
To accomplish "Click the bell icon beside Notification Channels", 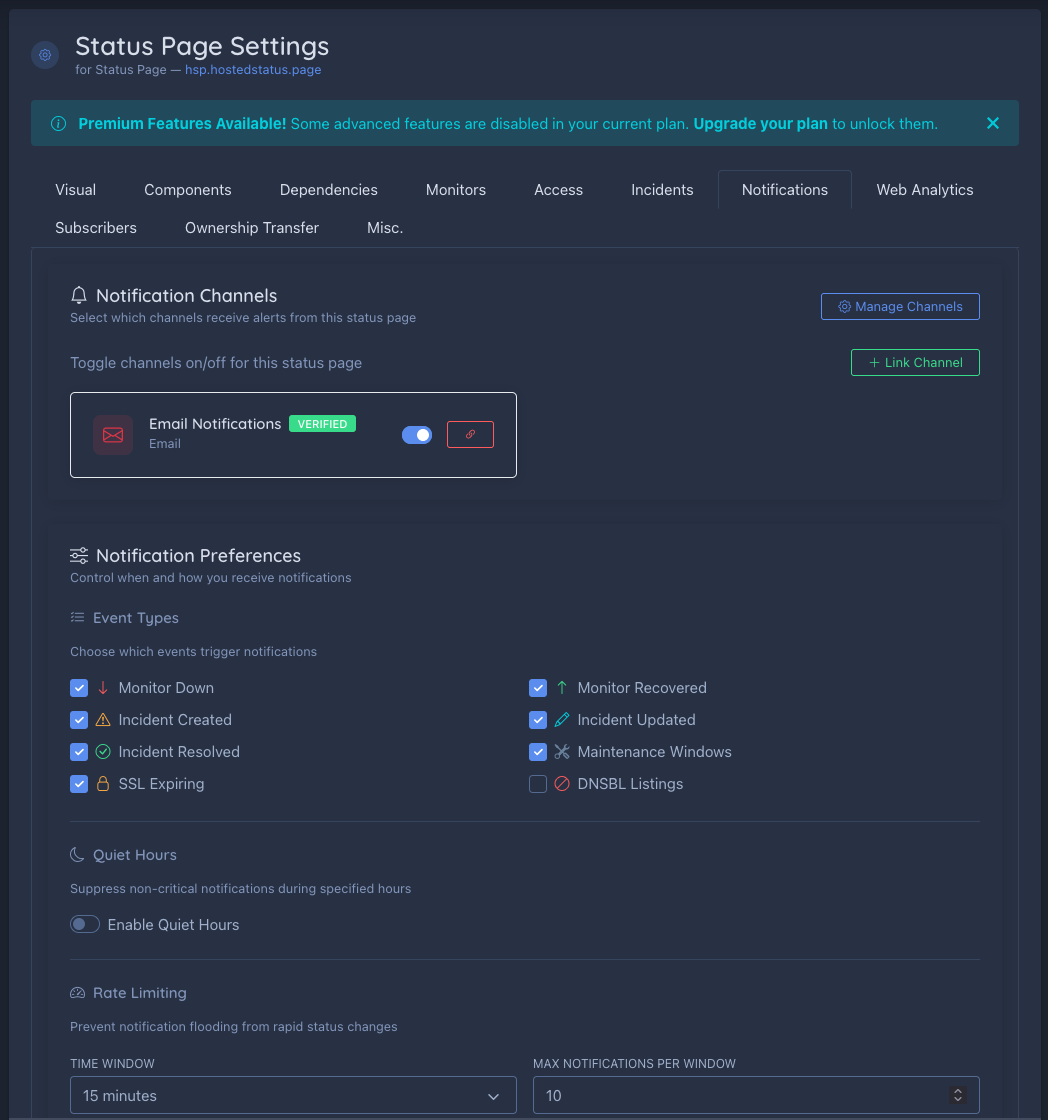I will [79, 295].
